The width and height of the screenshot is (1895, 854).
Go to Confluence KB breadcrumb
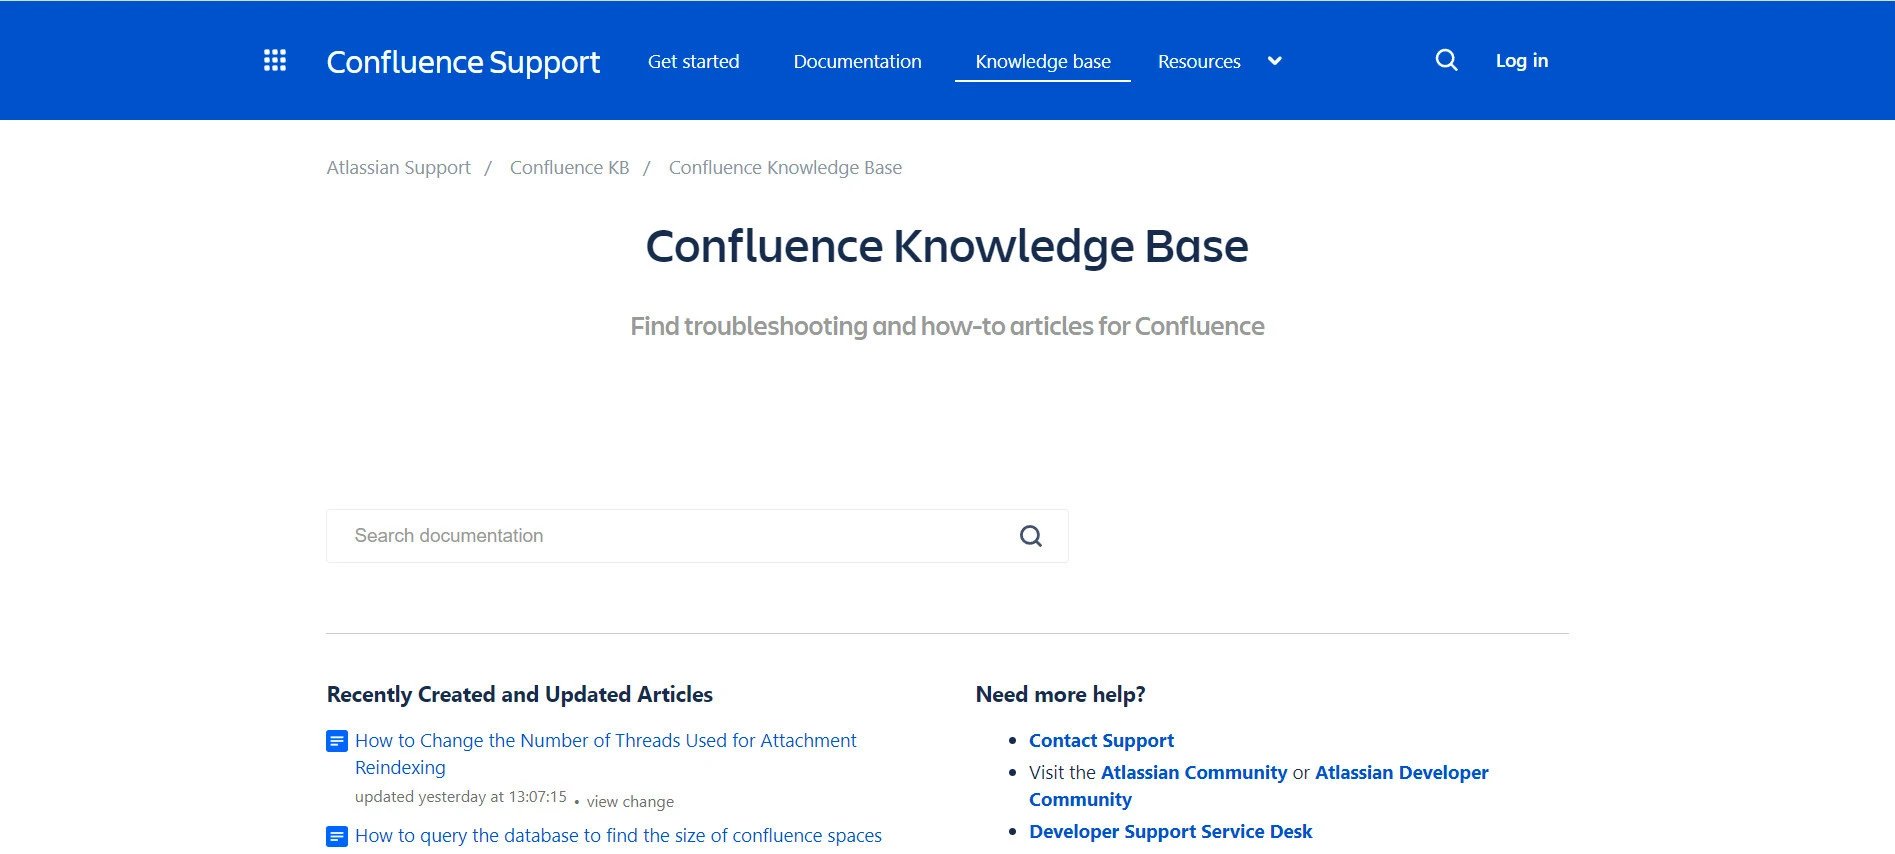click(569, 168)
